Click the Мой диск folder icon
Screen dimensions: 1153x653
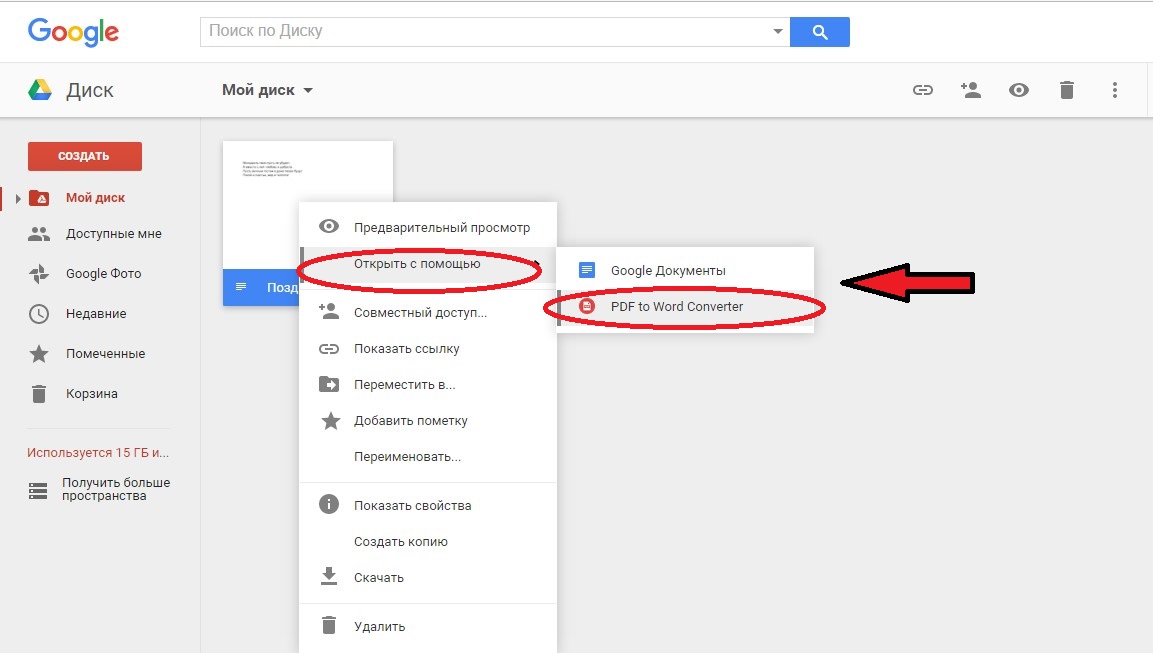[39, 198]
